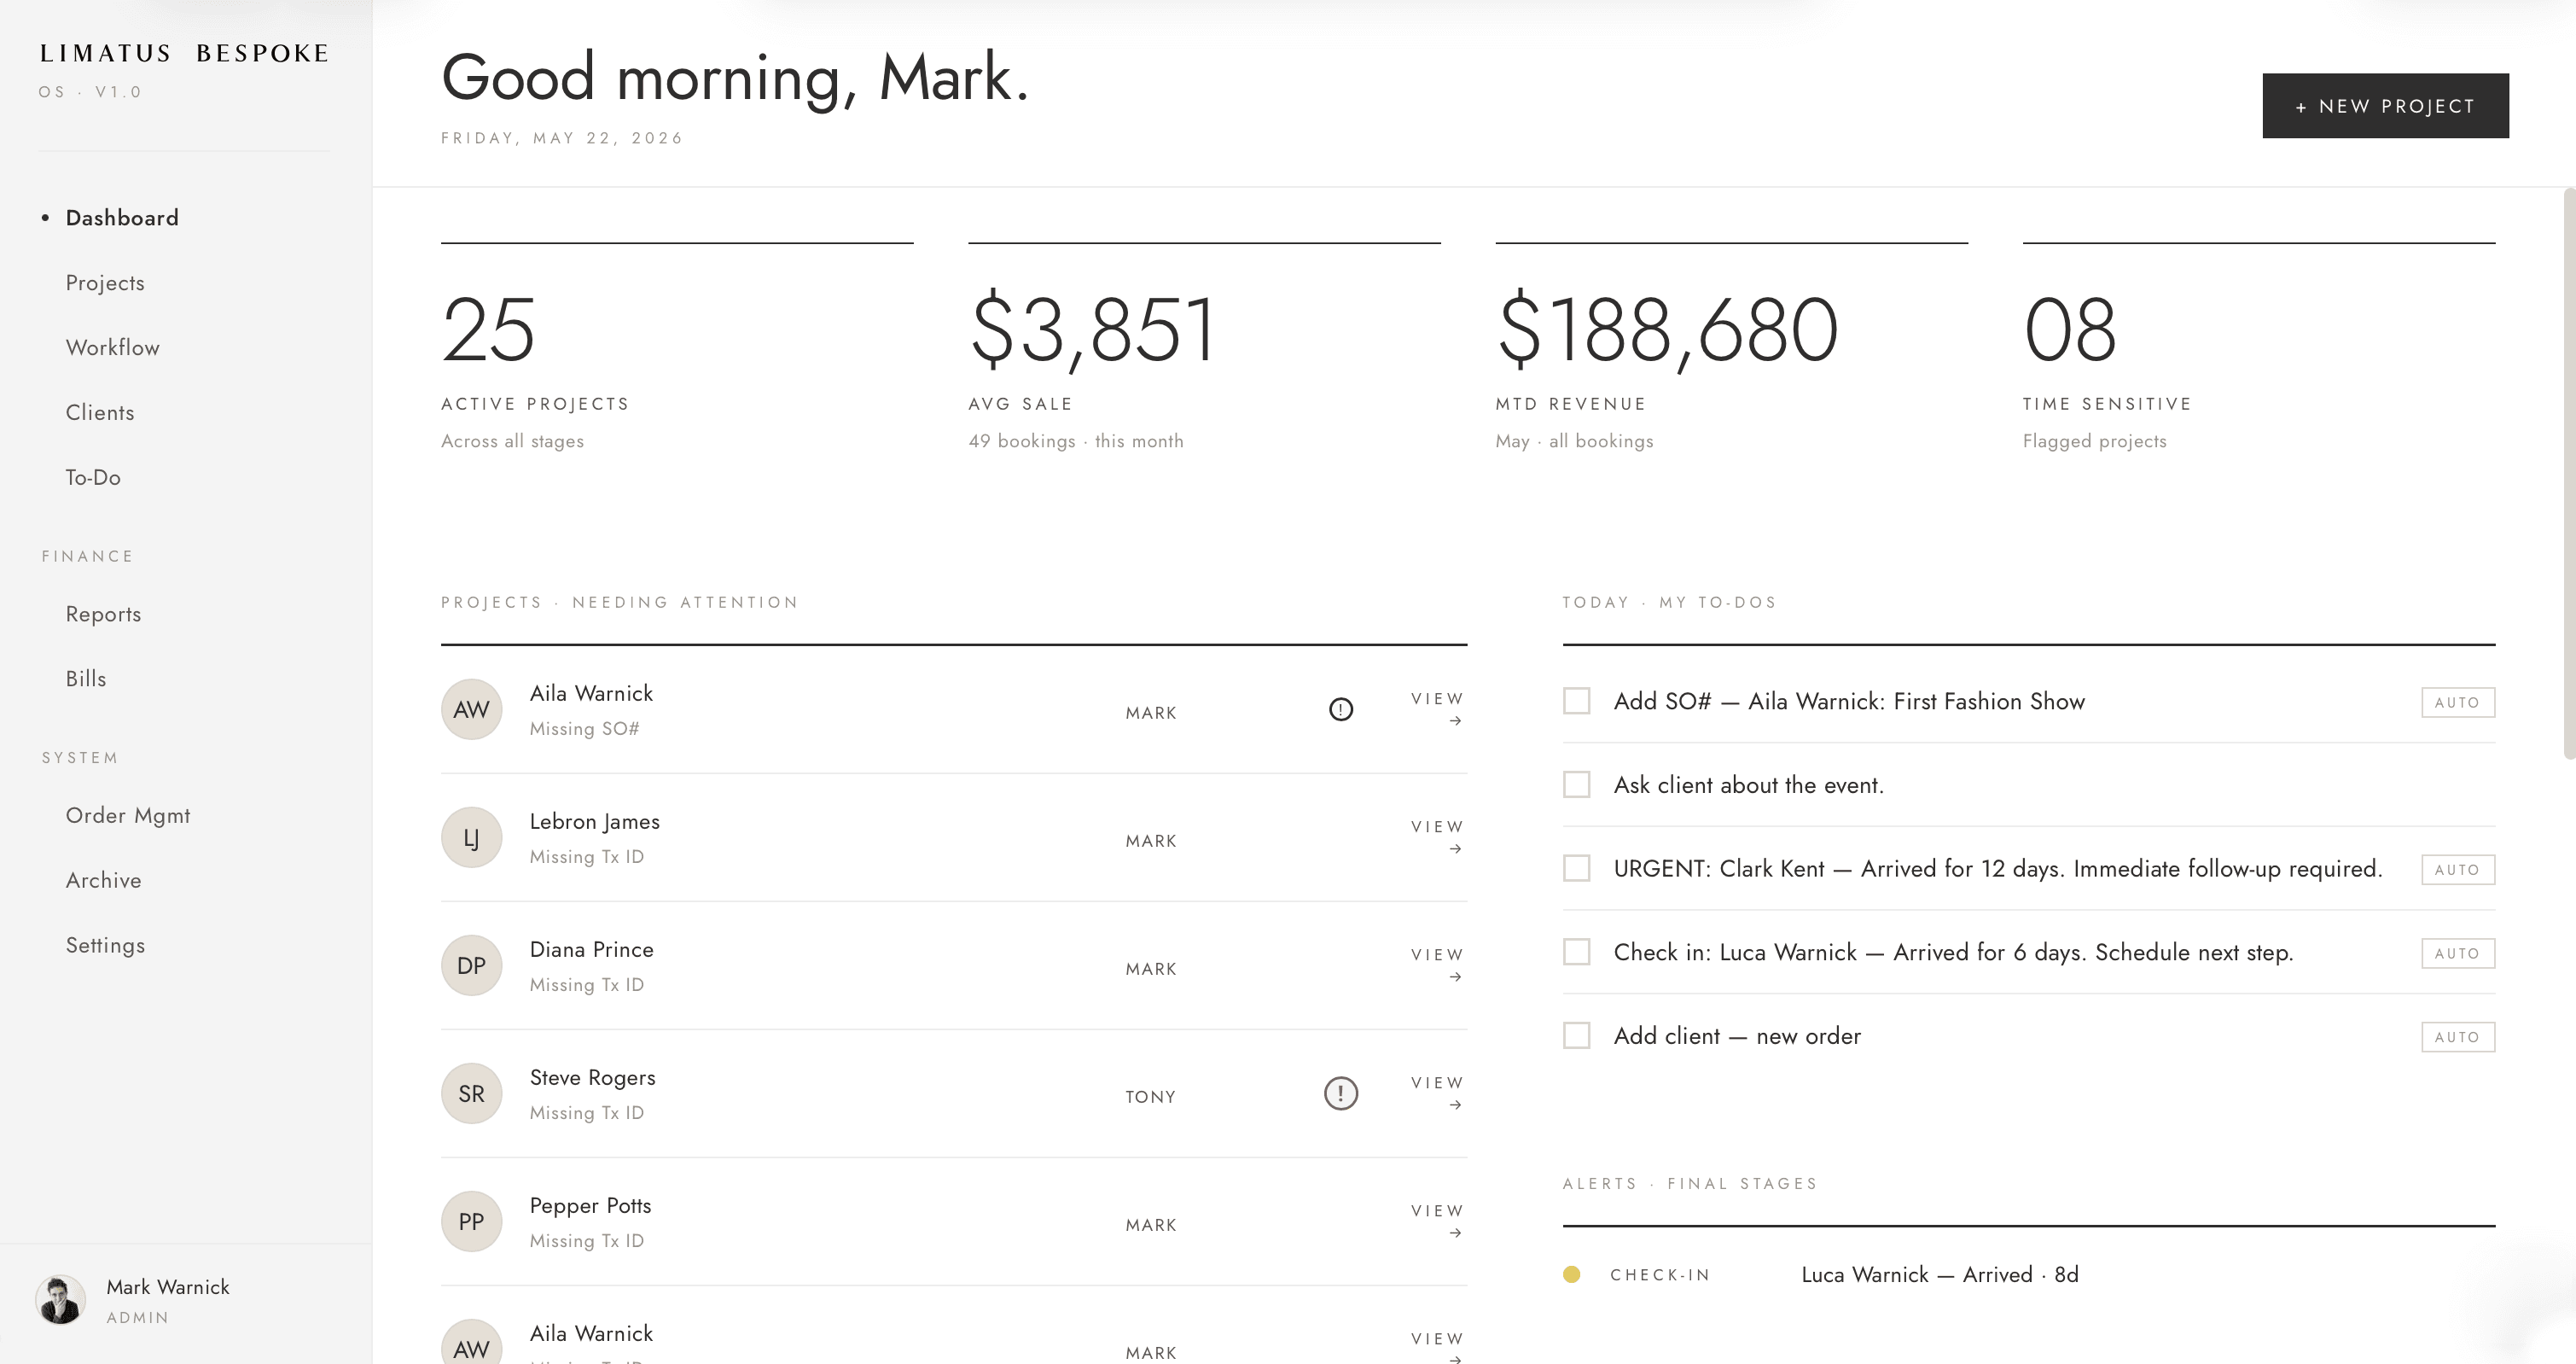Click View for Pepper Potts
The image size is (2576, 1364).
(x=1437, y=1220)
